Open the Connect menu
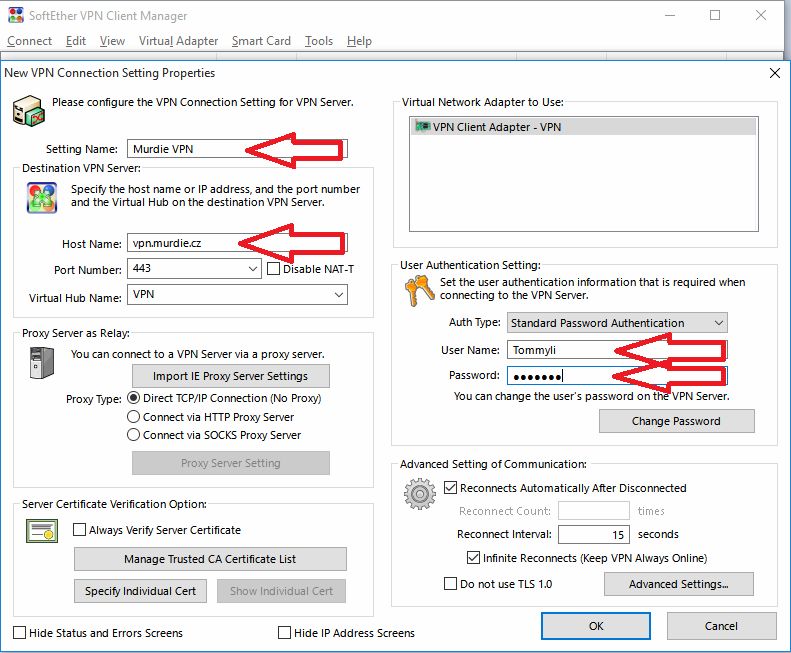791x653 pixels. pyautogui.click(x=29, y=41)
